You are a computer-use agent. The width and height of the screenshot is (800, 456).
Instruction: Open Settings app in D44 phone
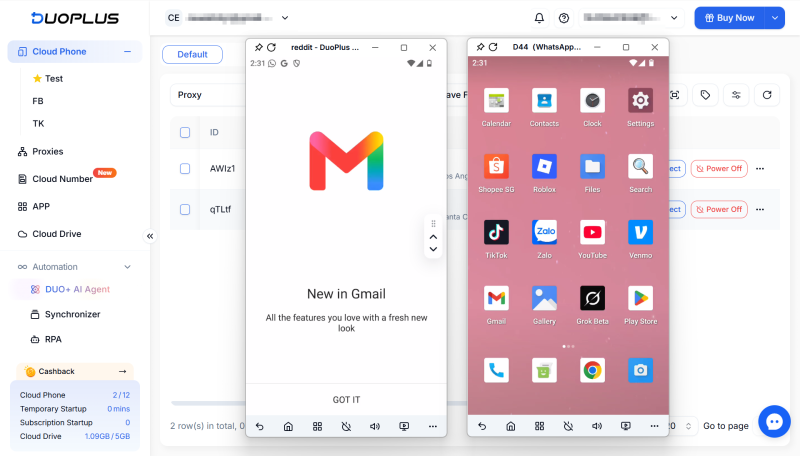pos(640,101)
